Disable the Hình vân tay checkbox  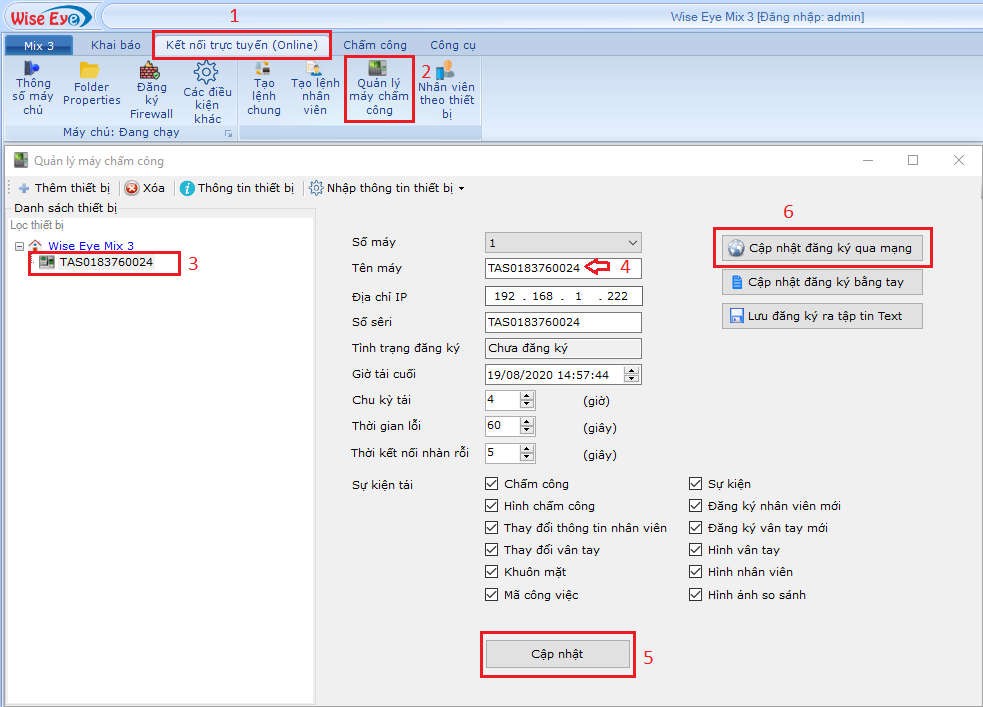pyautogui.click(x=697, y=550)
